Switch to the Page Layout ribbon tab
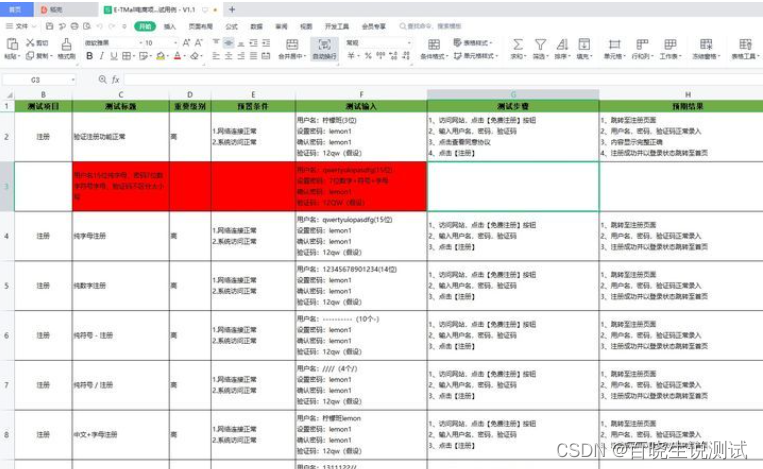 (200, 26)
